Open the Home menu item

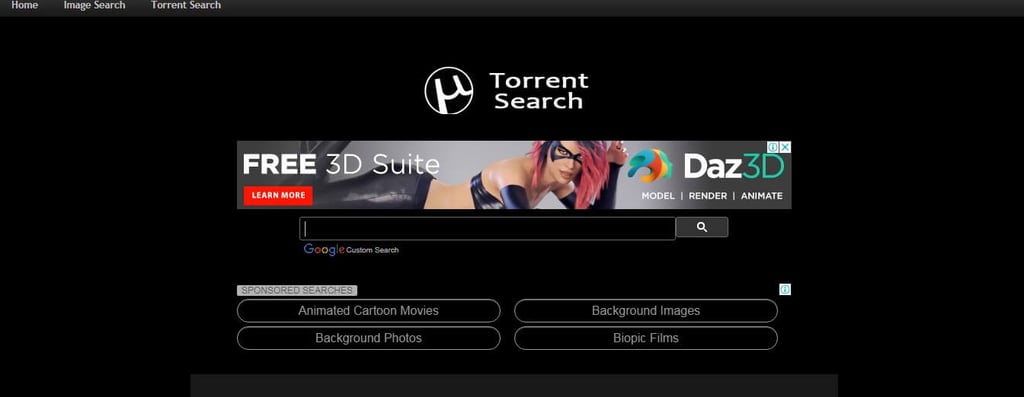point(24,5)
